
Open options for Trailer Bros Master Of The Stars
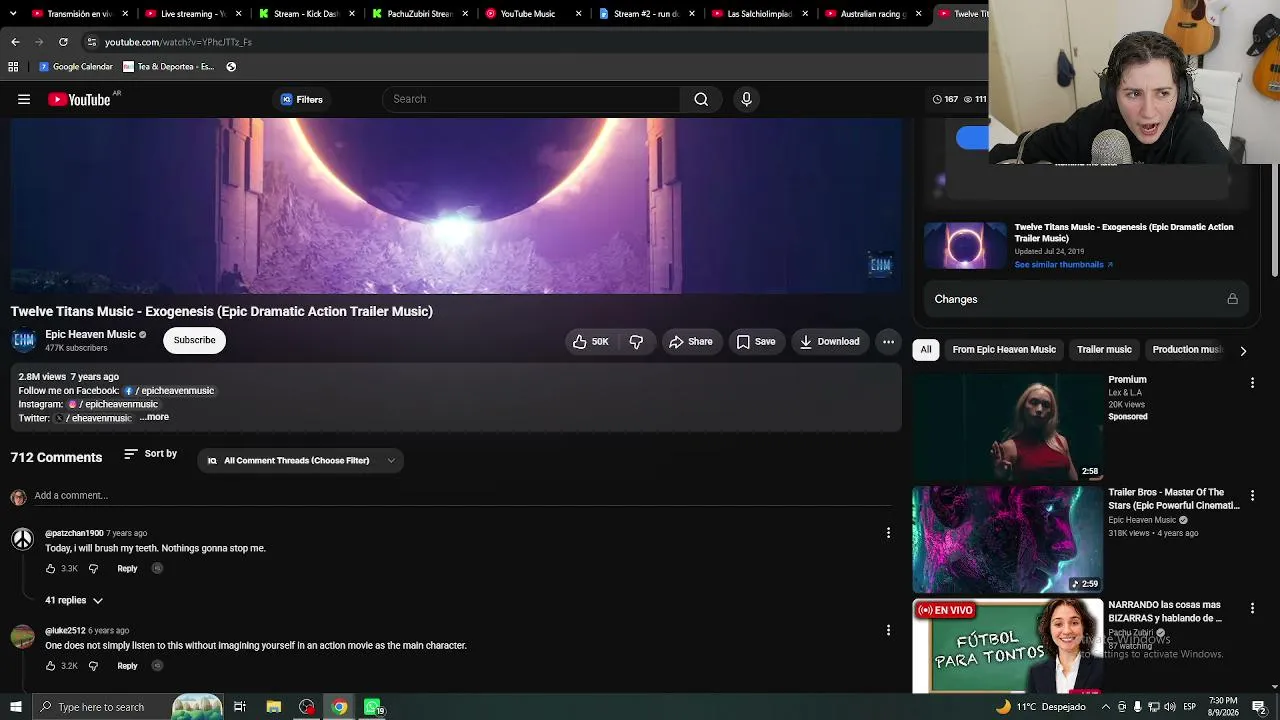coord(1252,496)
